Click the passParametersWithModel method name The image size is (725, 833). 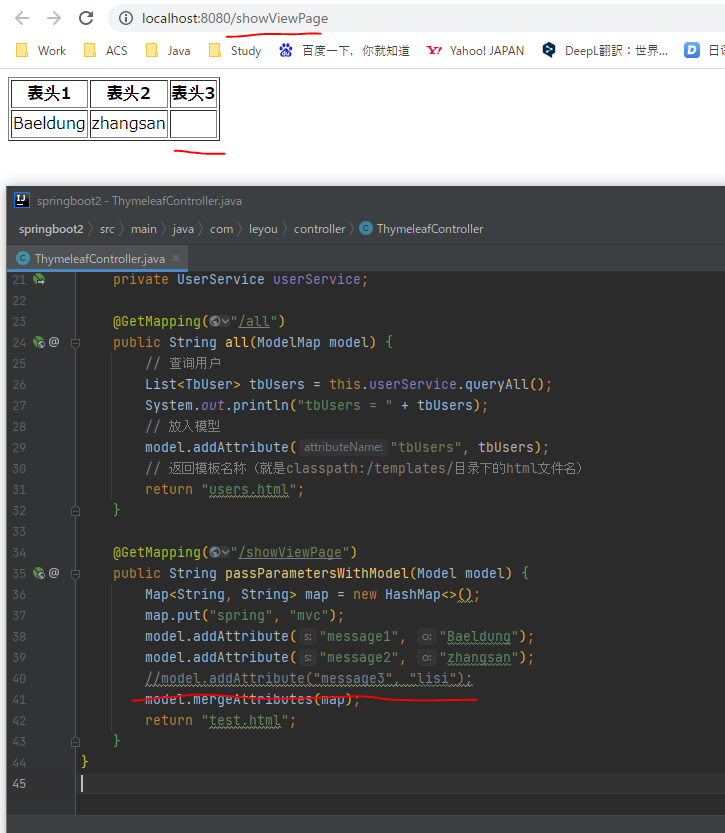pos(317,573)
